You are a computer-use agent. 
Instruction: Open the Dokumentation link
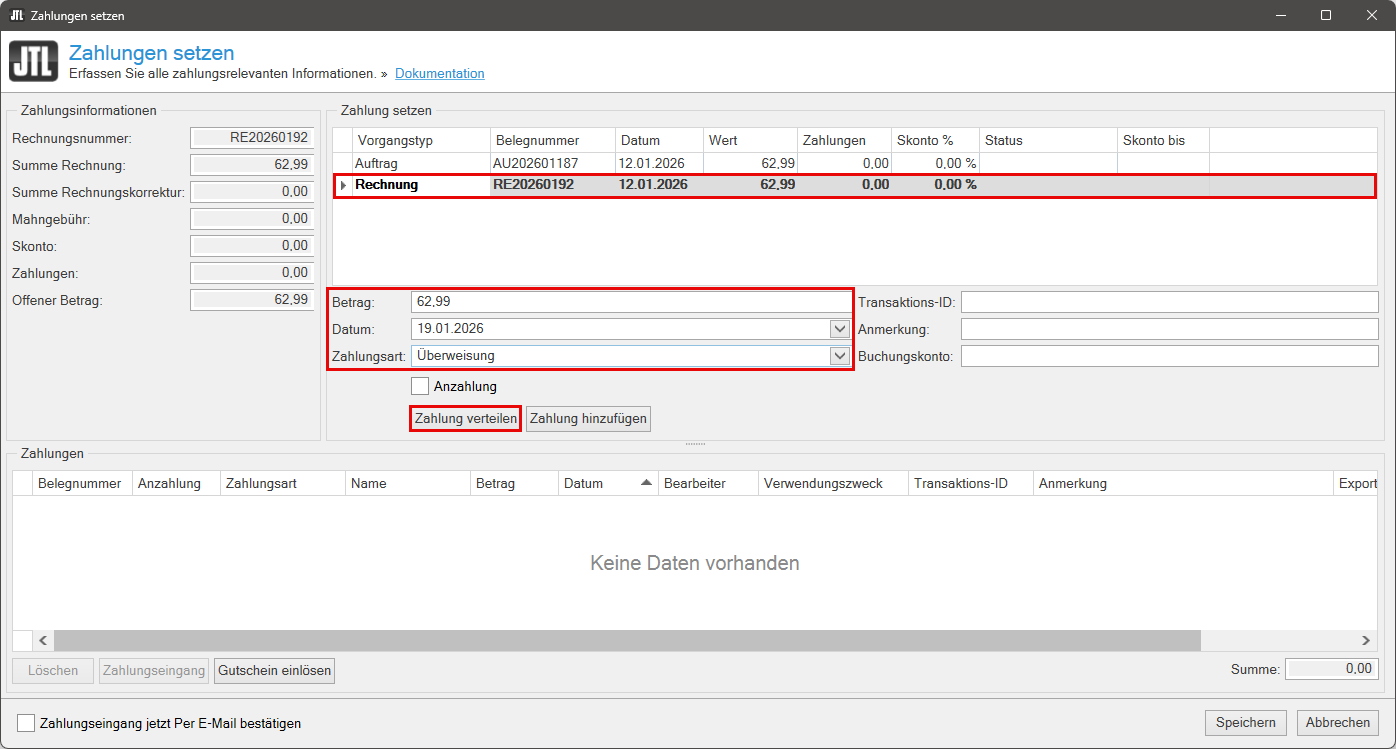(x=439, y=74)
